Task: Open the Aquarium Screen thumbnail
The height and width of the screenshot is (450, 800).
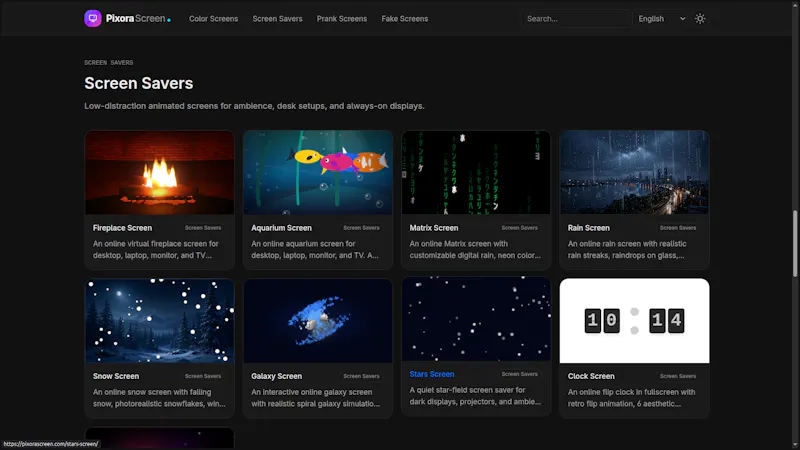Action: [x=318, y=172]
